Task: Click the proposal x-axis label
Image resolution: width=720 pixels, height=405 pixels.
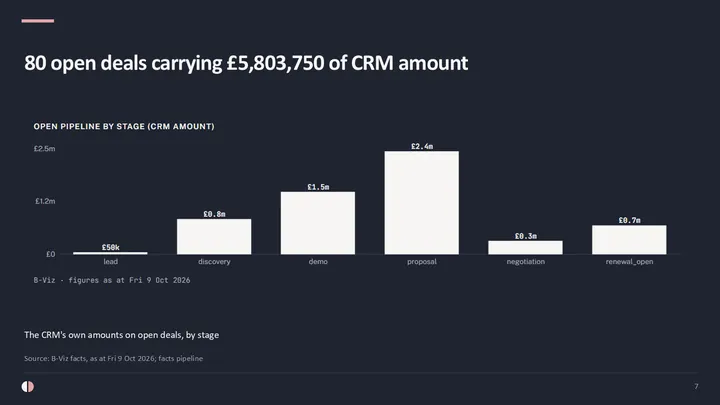Action: [x=422, y=261]
